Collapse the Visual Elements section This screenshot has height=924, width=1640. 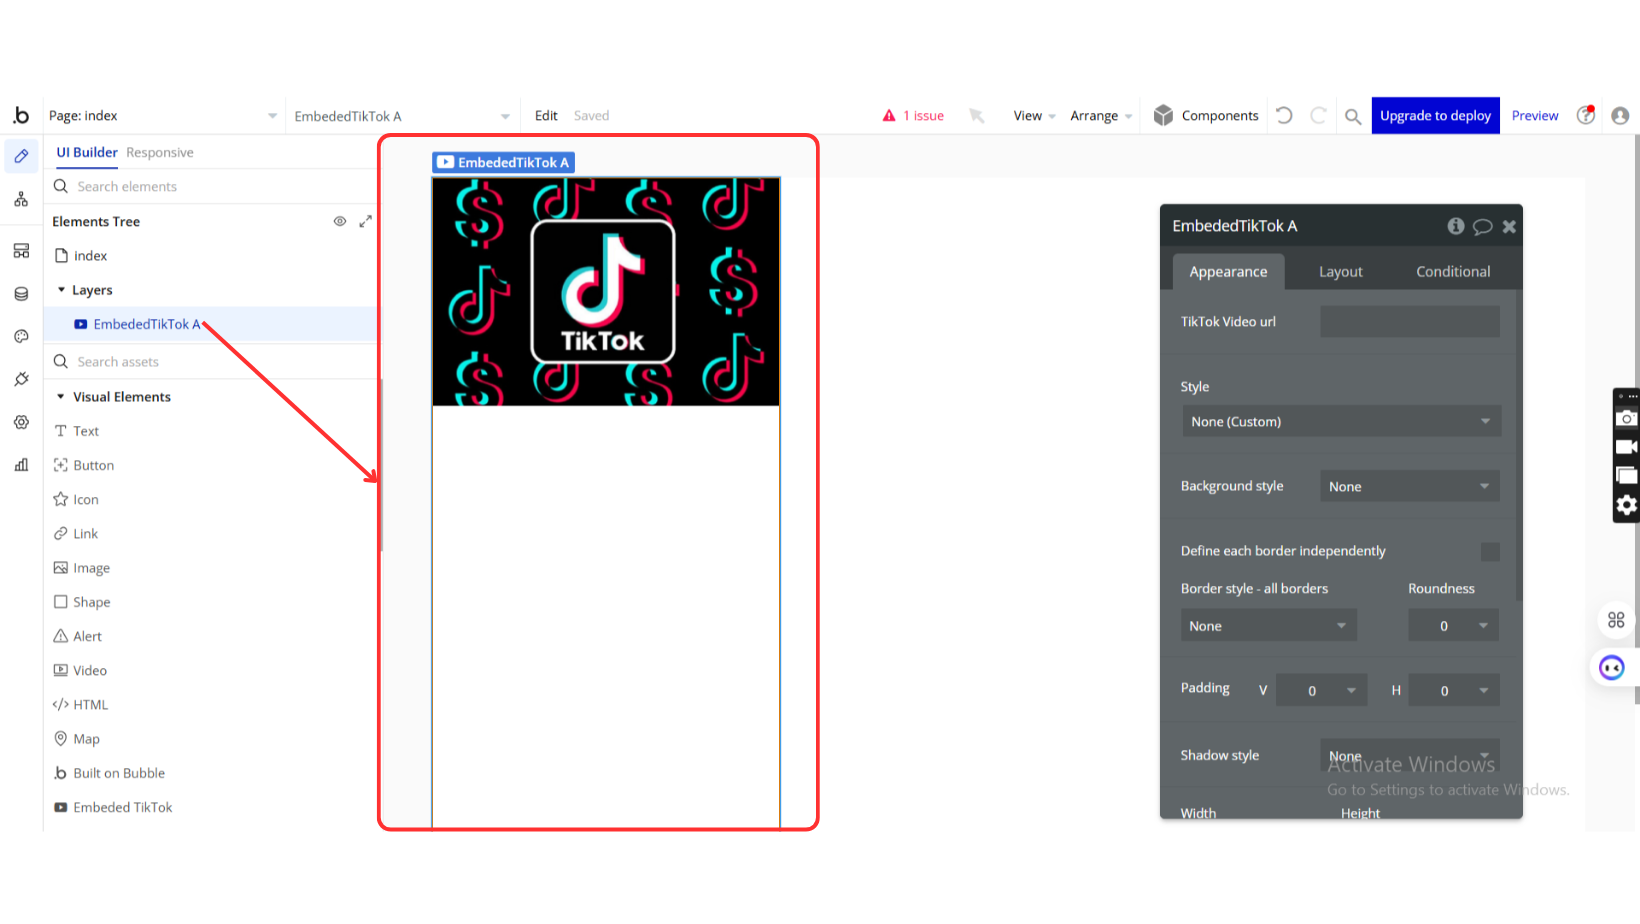(x=61, y=397)
